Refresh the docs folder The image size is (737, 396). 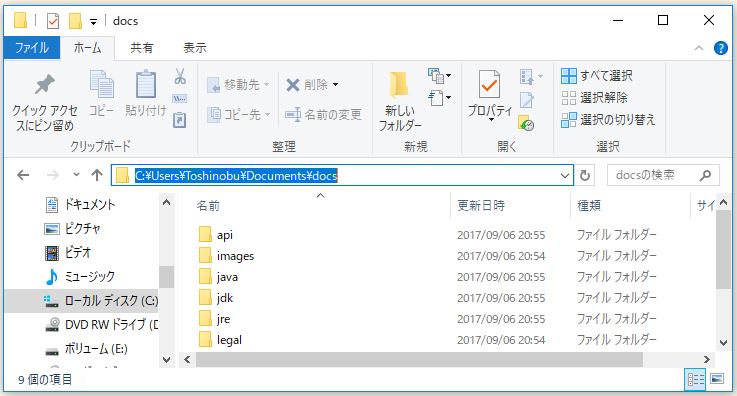[585, 176]
